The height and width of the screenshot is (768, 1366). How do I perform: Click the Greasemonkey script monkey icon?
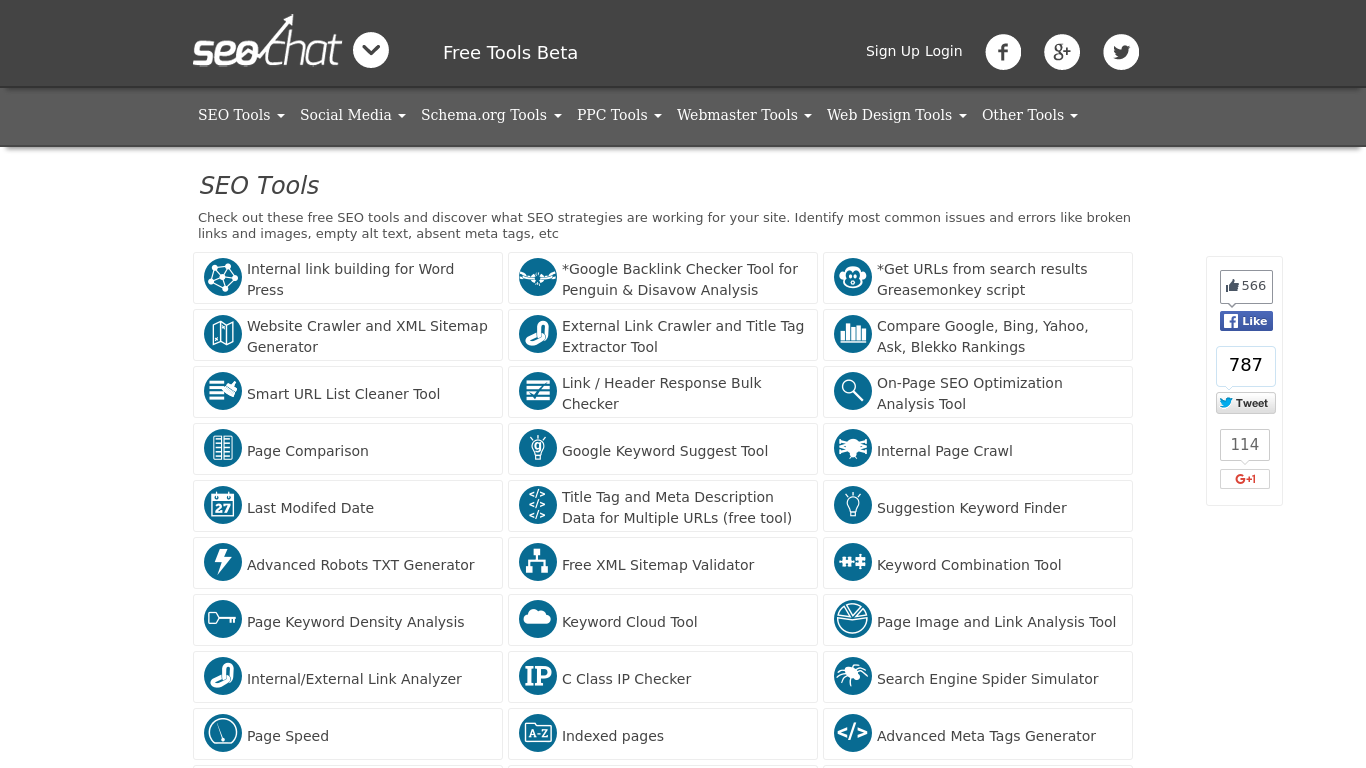(853, 277)
